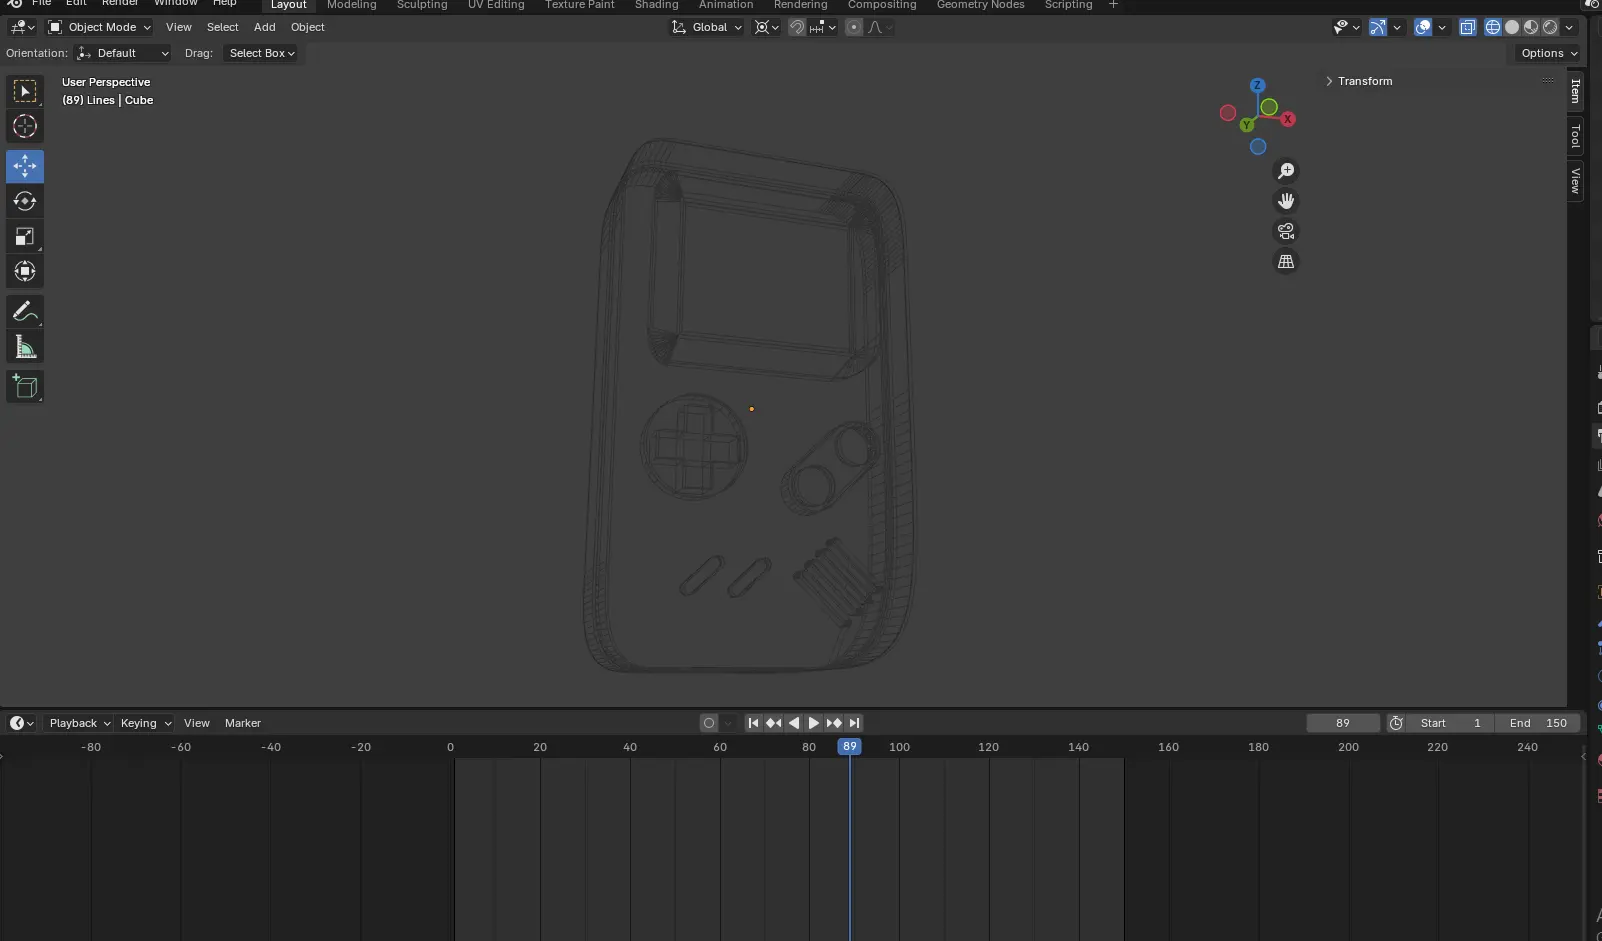Screen dimensions: 1602x941
Task: Click the green Y axis gizmo ball
Action: pyautogui.click(x=1247, y=125)
